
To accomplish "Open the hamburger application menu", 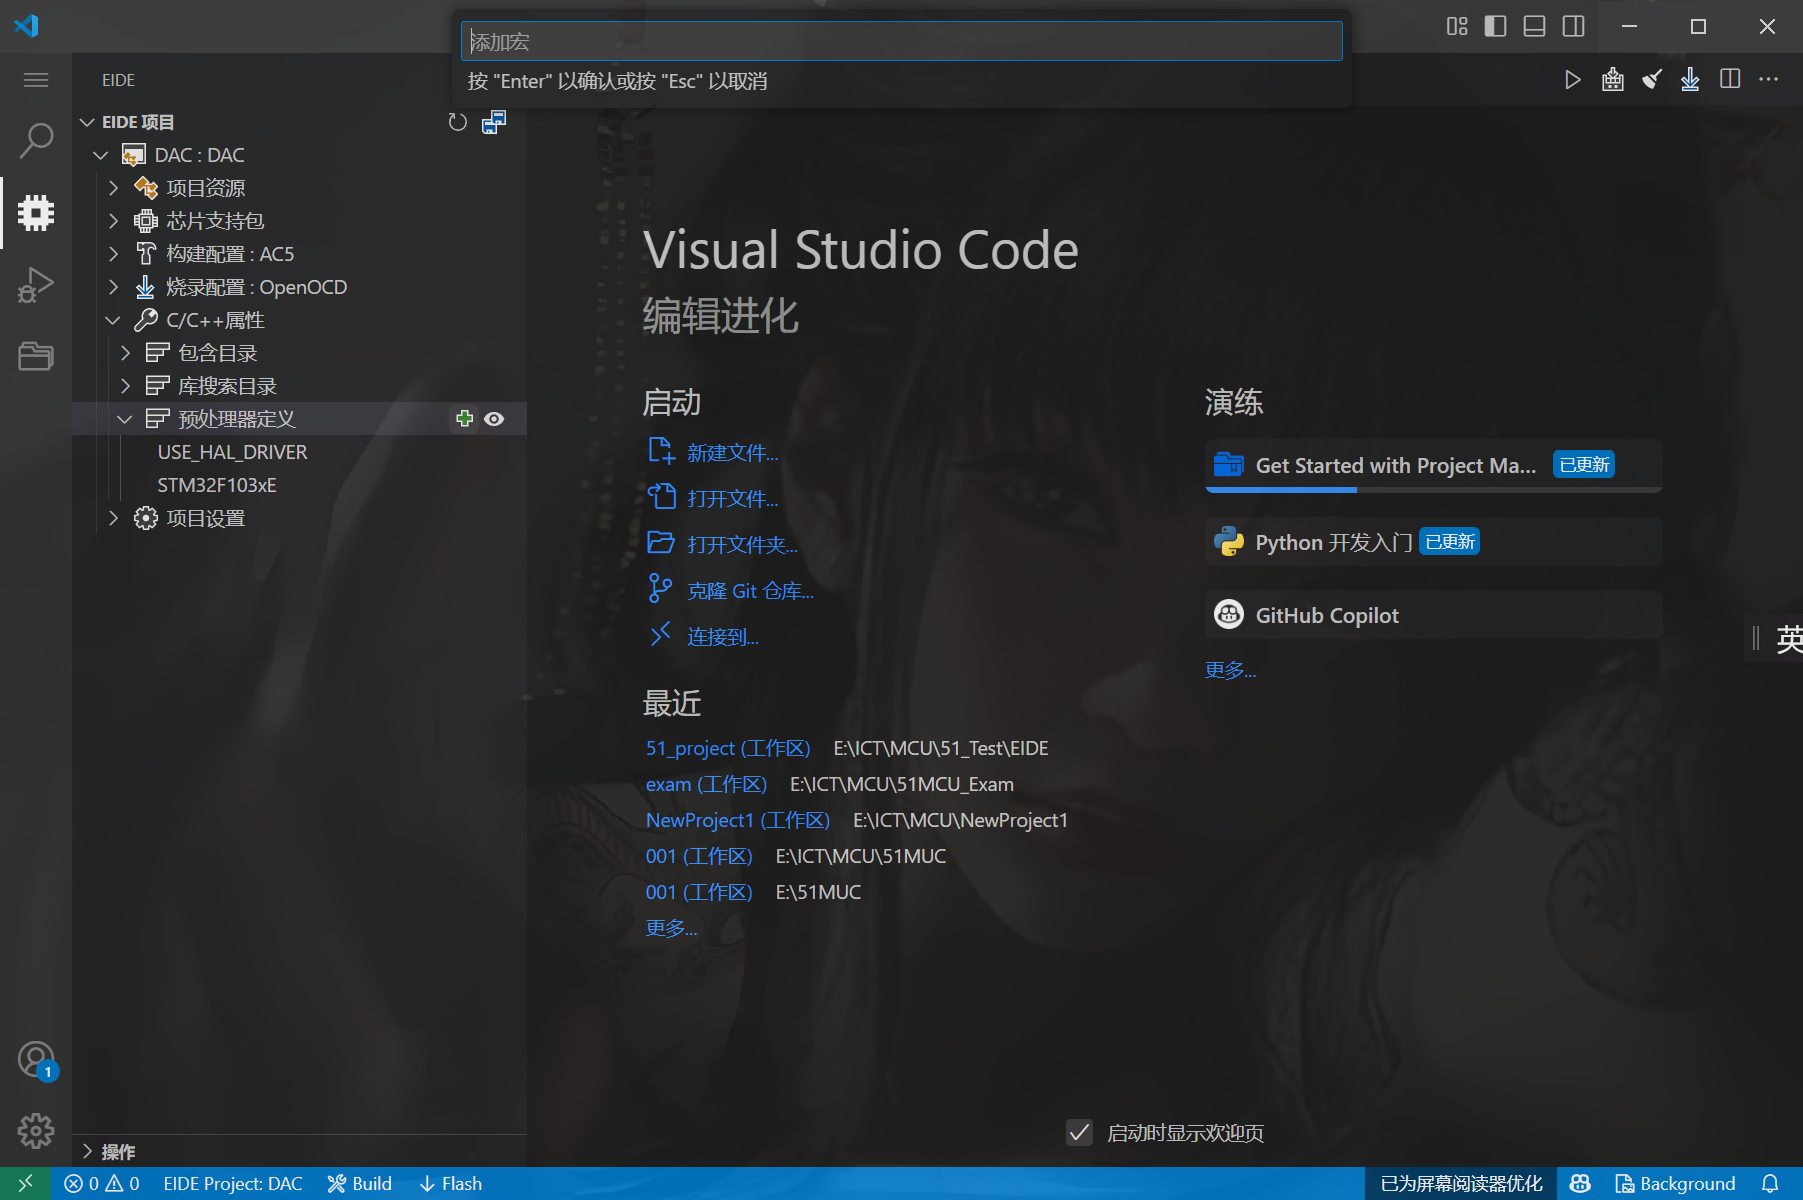I will click(36, 80).
